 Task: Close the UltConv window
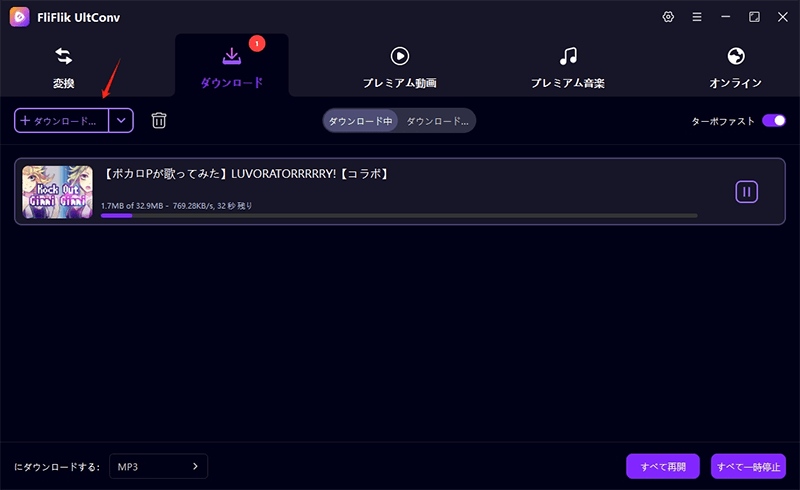point(783,17)
